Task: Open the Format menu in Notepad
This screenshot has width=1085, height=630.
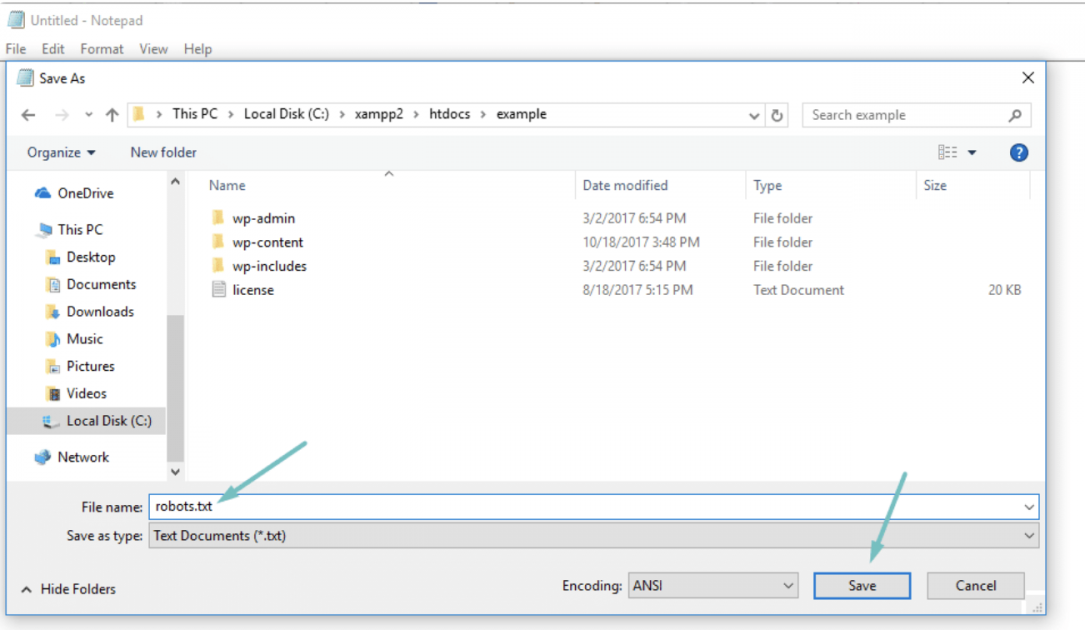Action: (x=101, y=48)
